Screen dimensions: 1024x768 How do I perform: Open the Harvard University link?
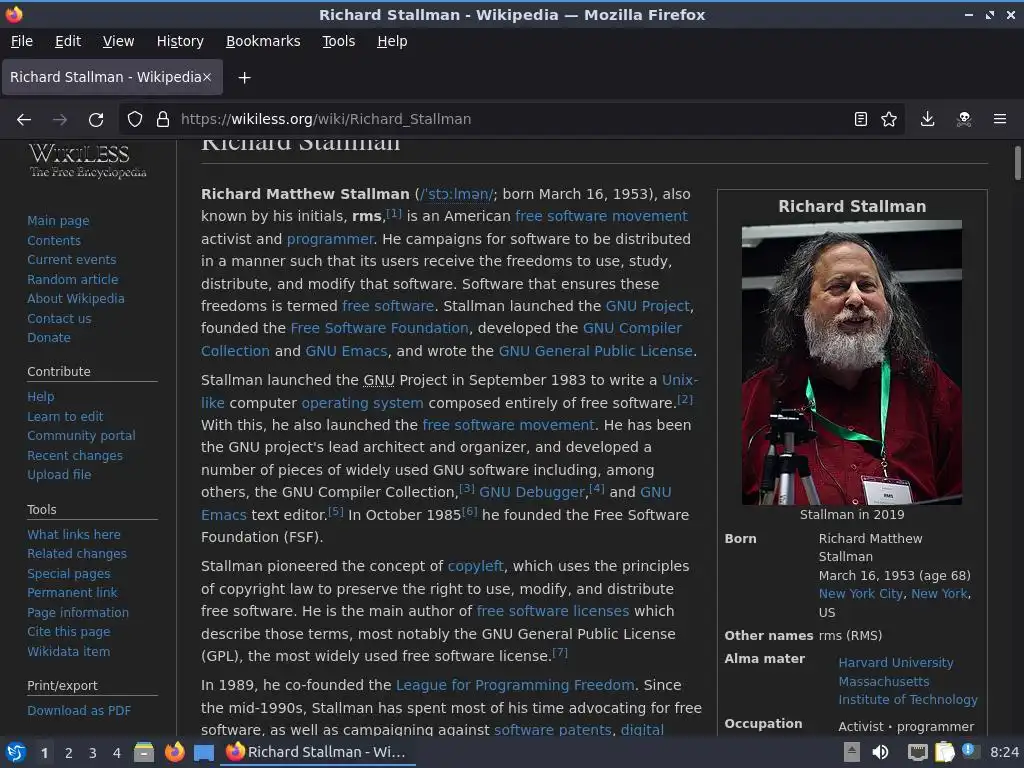[x=895, y=662]
